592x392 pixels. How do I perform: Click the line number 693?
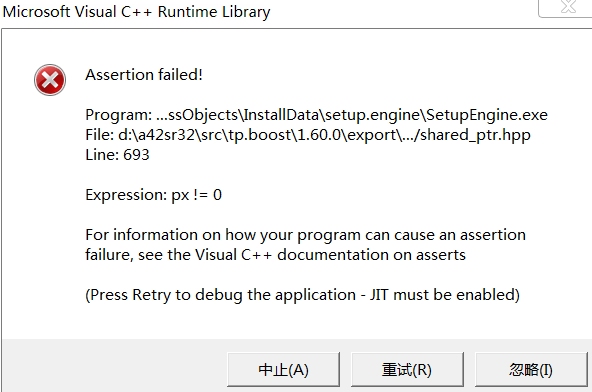[x=136, y=155]
